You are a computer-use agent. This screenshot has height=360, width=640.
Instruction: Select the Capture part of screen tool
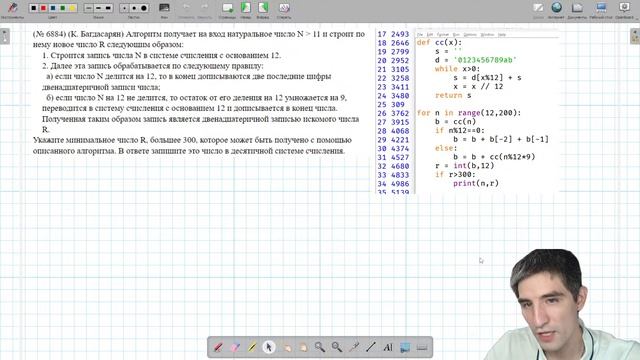[405, 347]
